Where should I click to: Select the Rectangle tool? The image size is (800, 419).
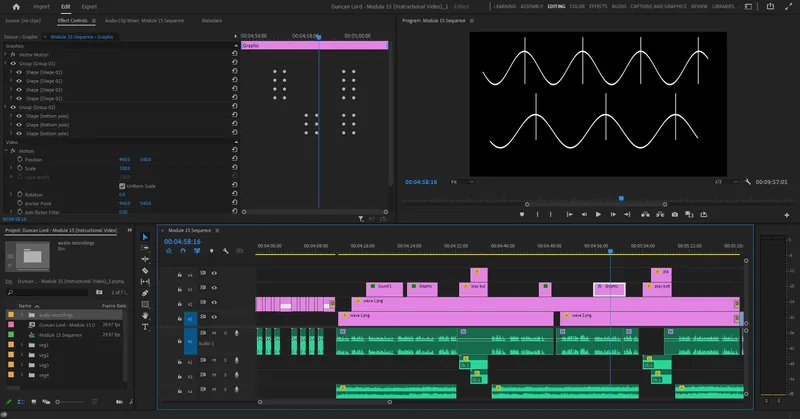point(145,305)
